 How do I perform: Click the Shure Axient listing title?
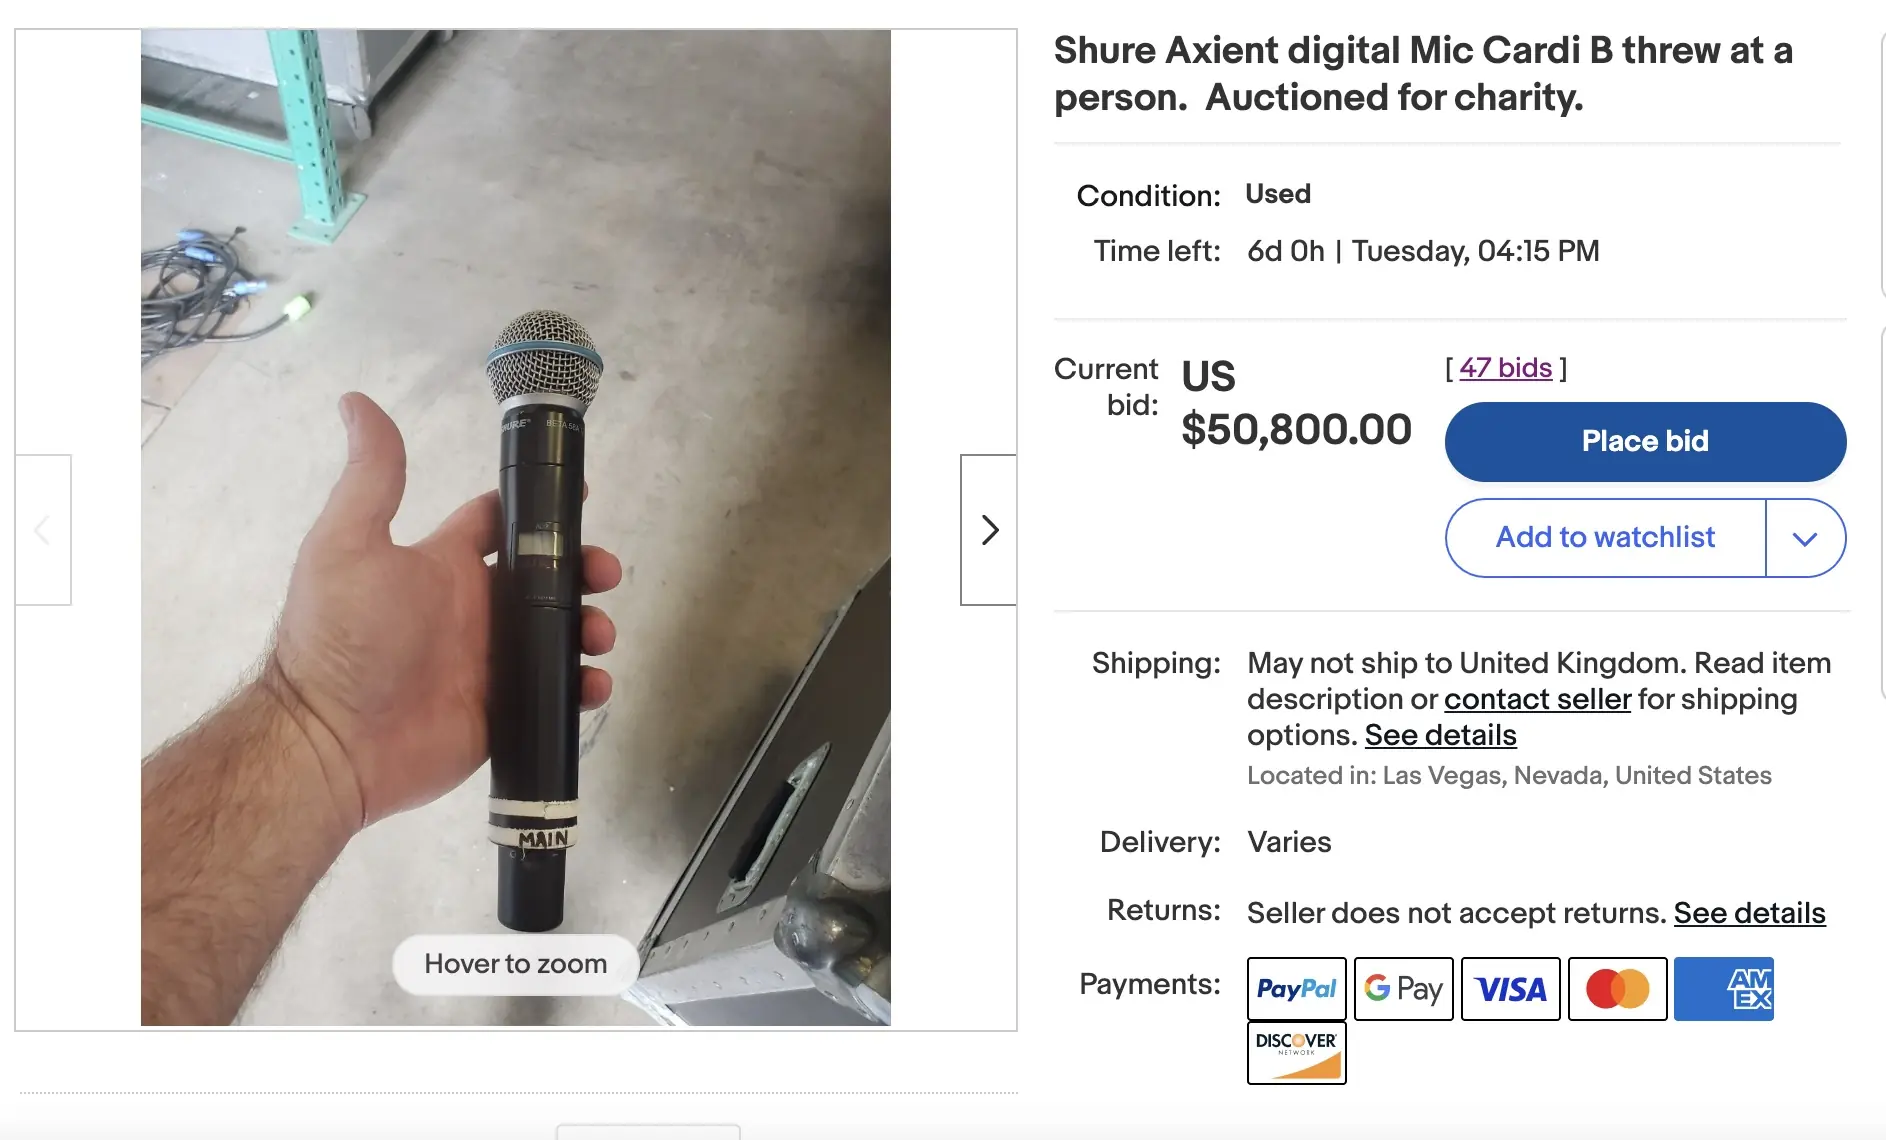[1422, 74]
